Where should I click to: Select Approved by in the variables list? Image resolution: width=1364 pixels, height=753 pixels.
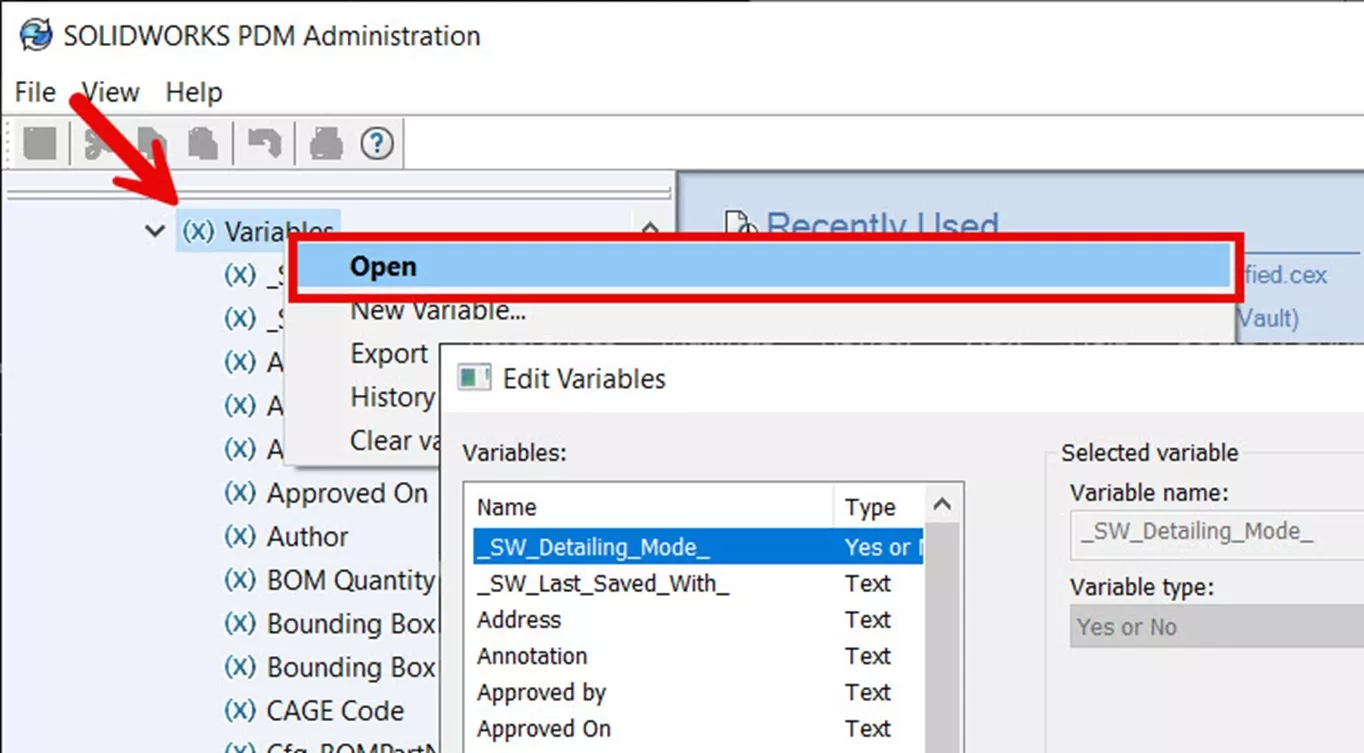click(541, 692)
